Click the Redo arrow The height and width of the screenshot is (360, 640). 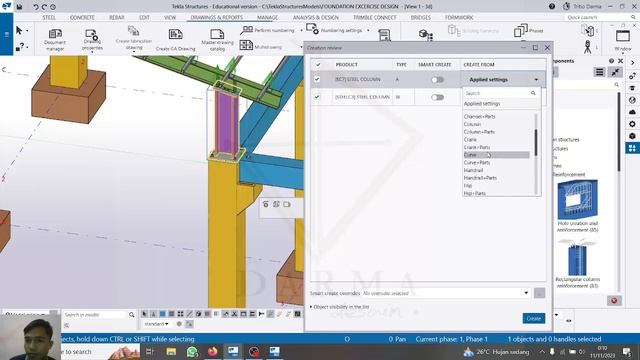pos(44,7)
